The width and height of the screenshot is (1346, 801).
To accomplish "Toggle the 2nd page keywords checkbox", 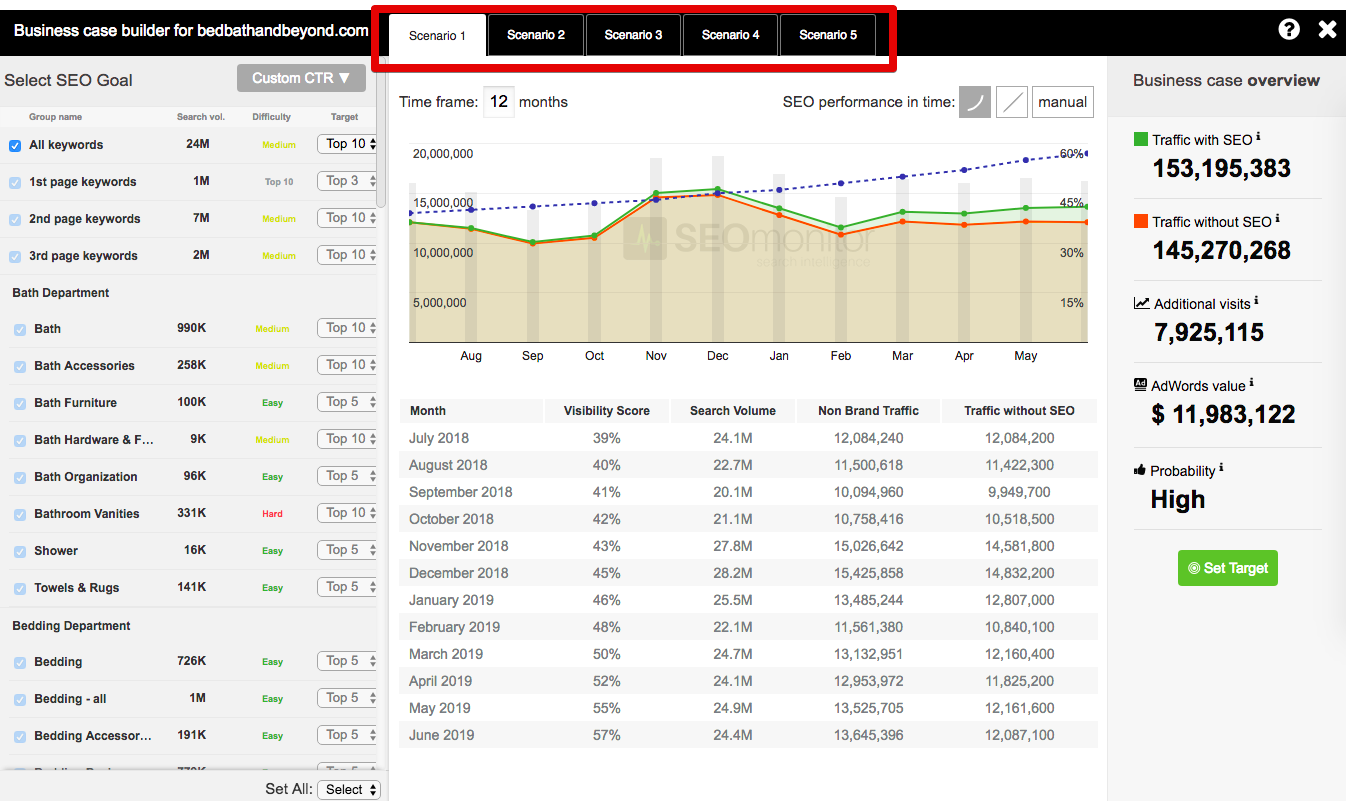I will click(x=15, y=219).
